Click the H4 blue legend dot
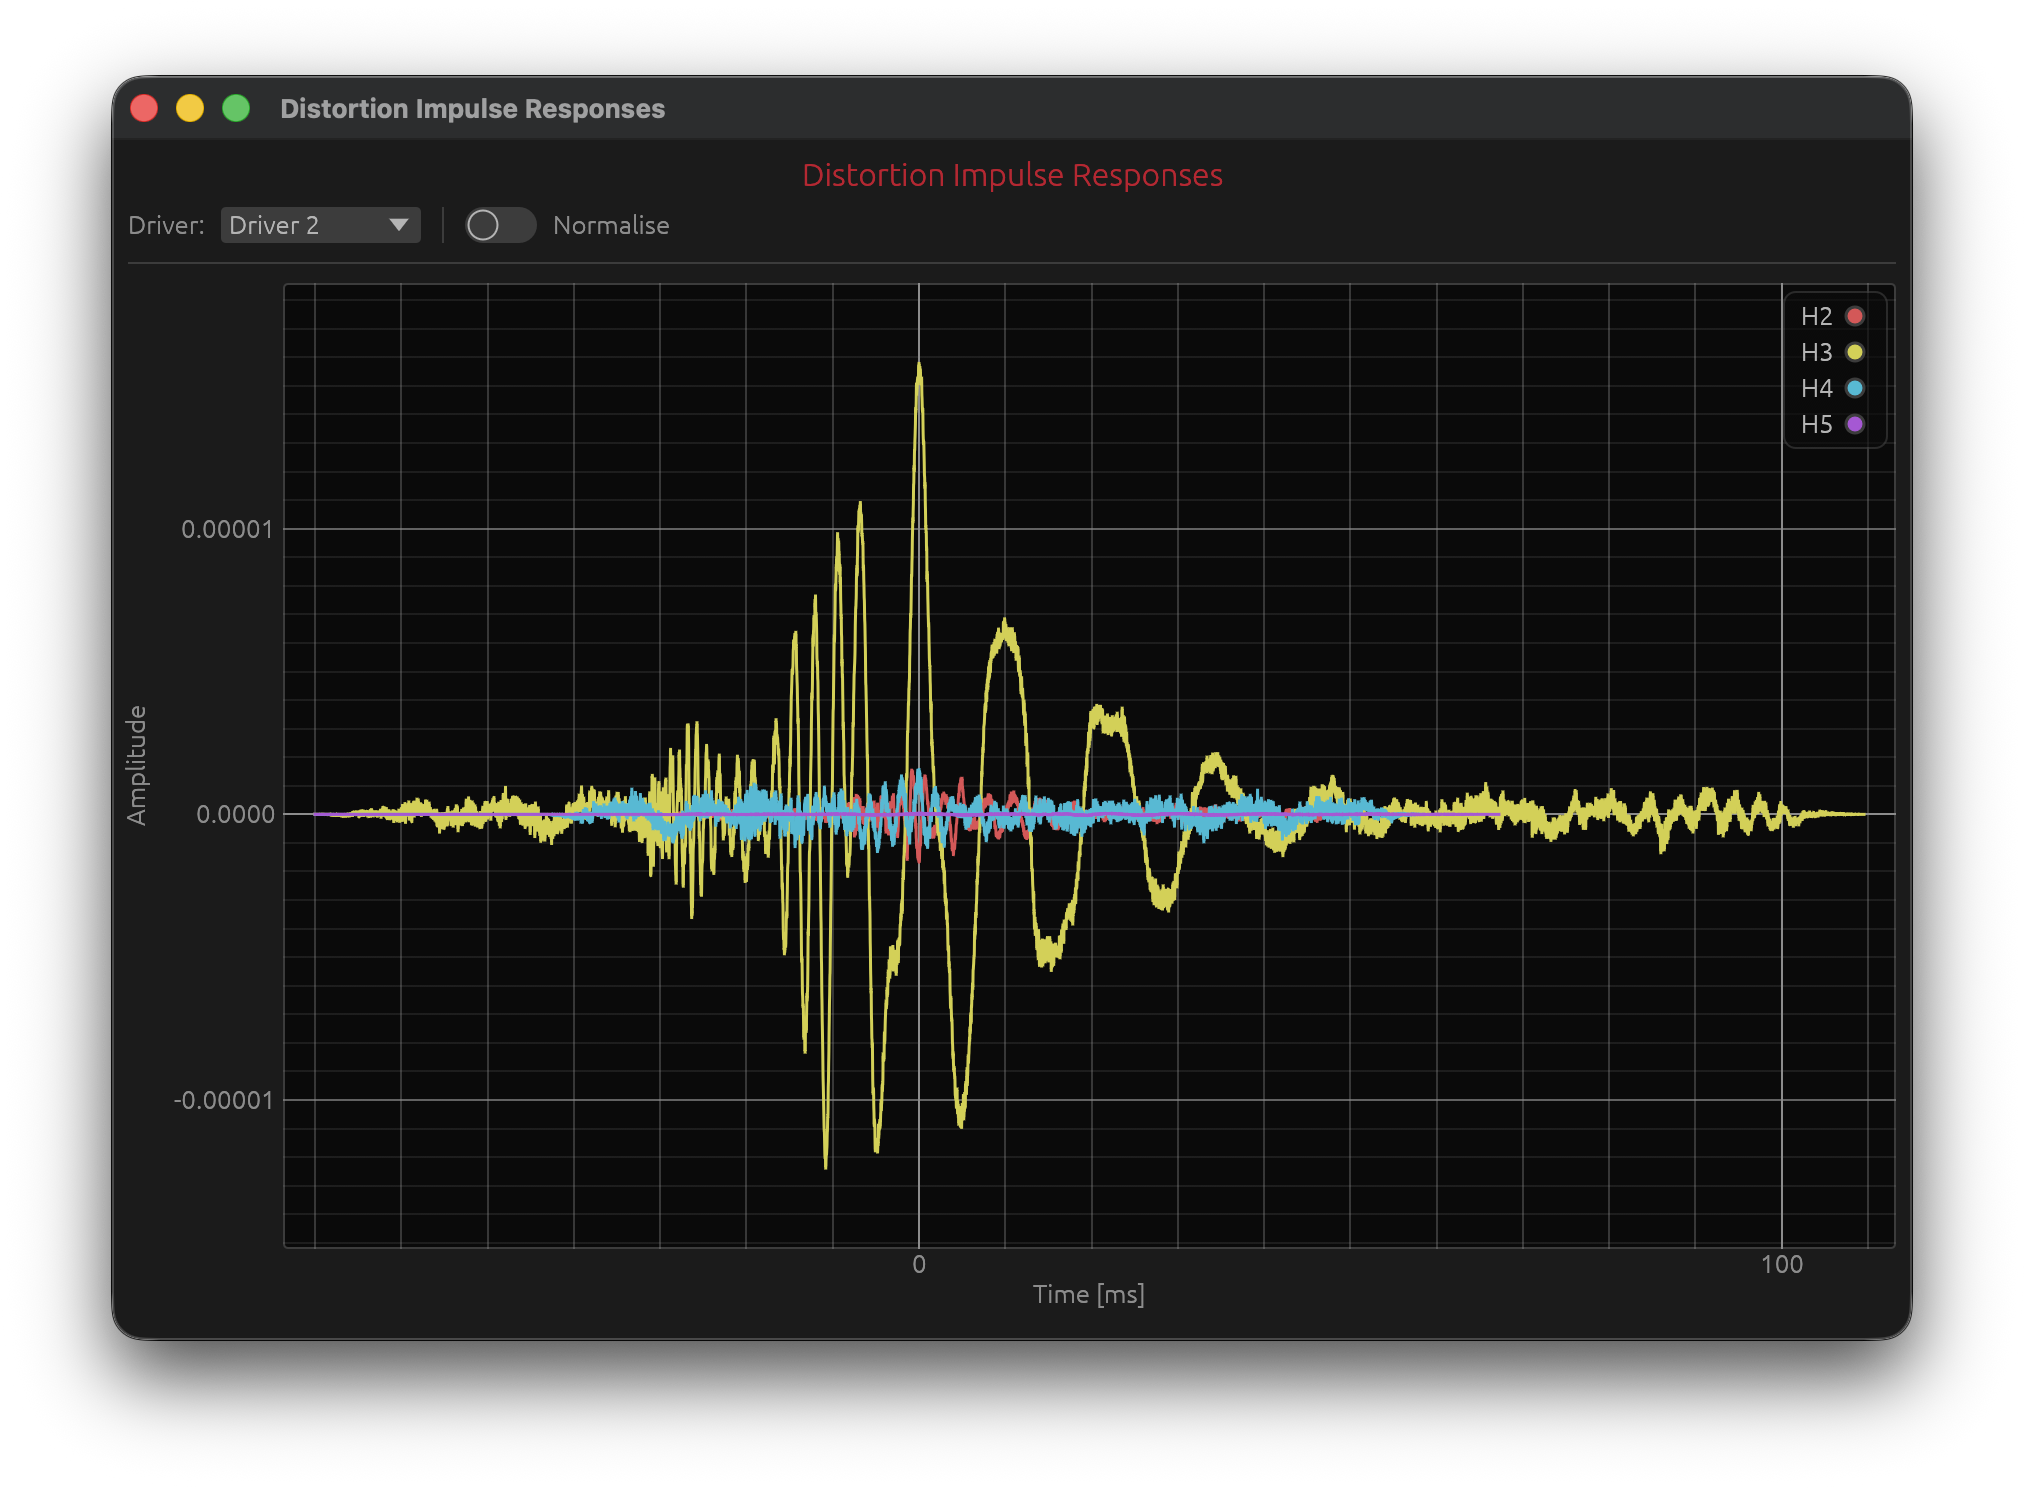Image resolution: width=2024 pixels, height=1488 pixels. (1855, 388)
